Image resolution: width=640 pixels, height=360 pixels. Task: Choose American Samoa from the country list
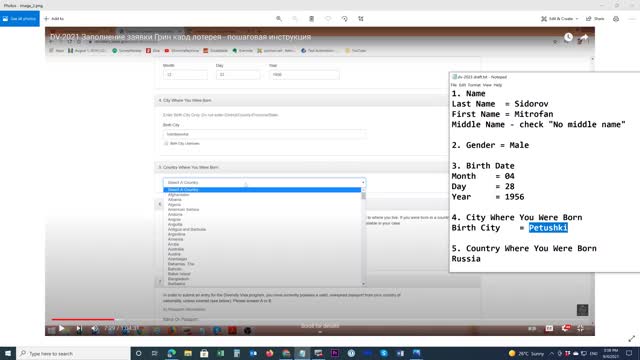(x=183, y=209)
